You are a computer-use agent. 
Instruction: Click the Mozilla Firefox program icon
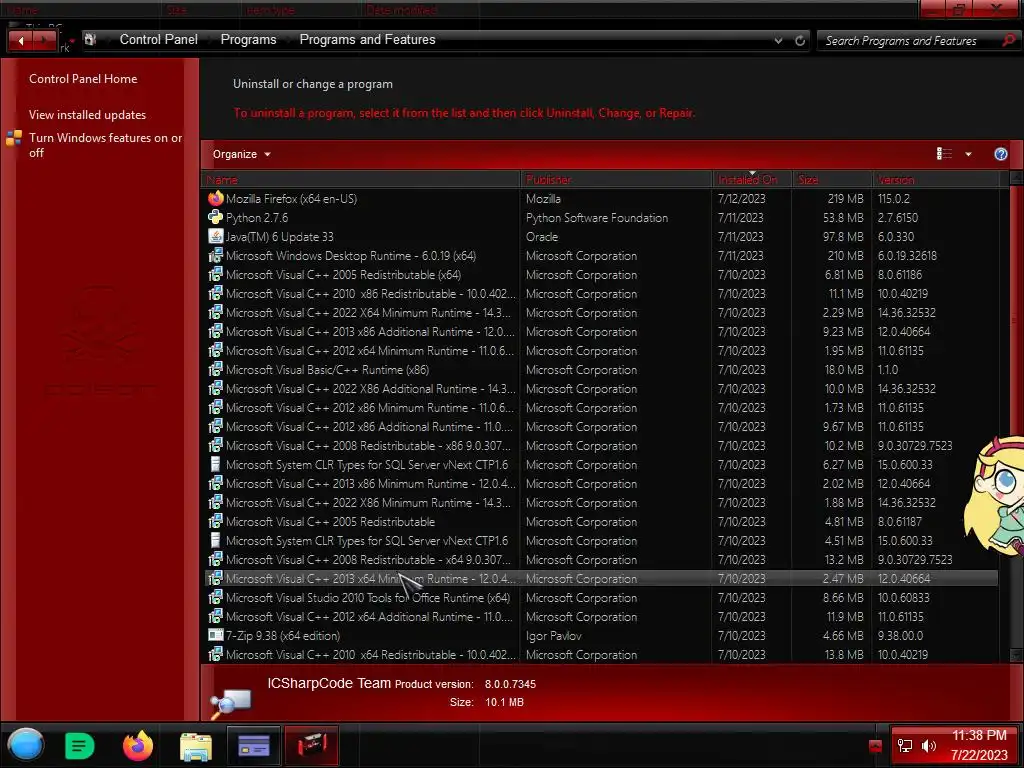coord(216,198)
